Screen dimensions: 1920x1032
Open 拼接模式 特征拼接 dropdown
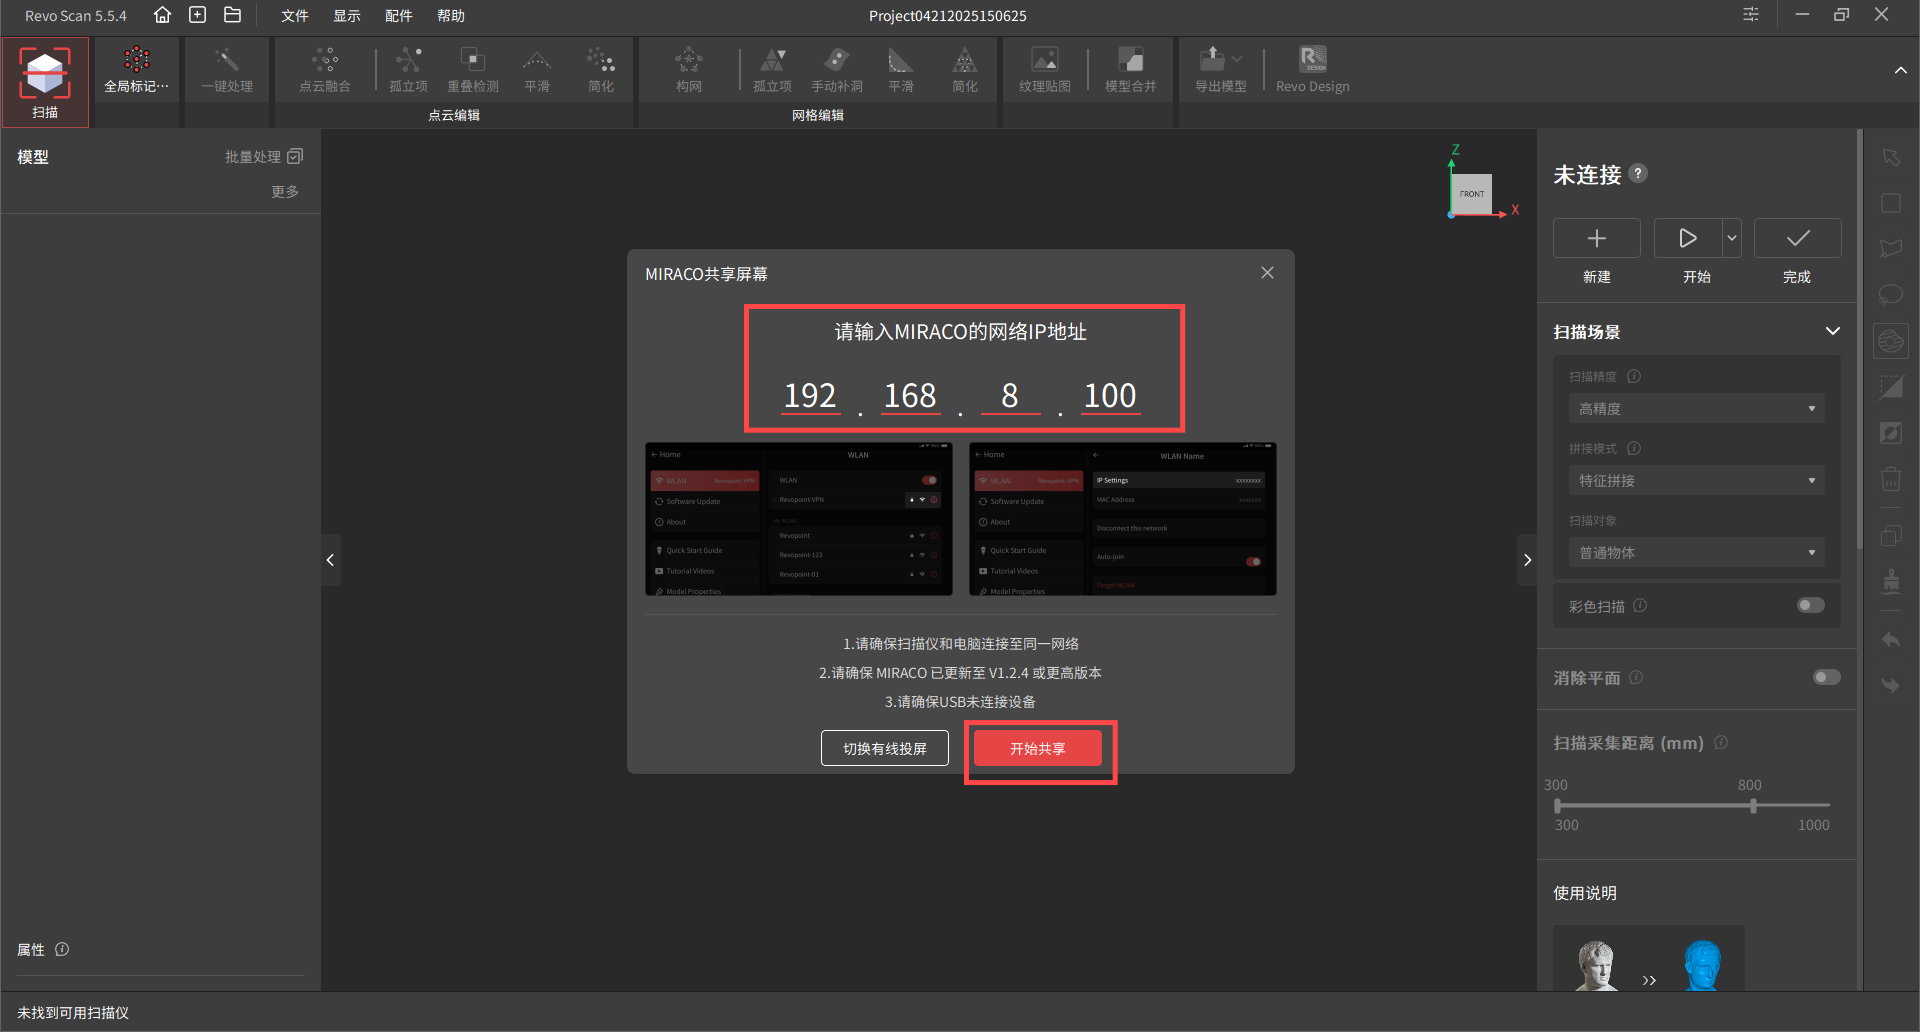pos(1697,480)
